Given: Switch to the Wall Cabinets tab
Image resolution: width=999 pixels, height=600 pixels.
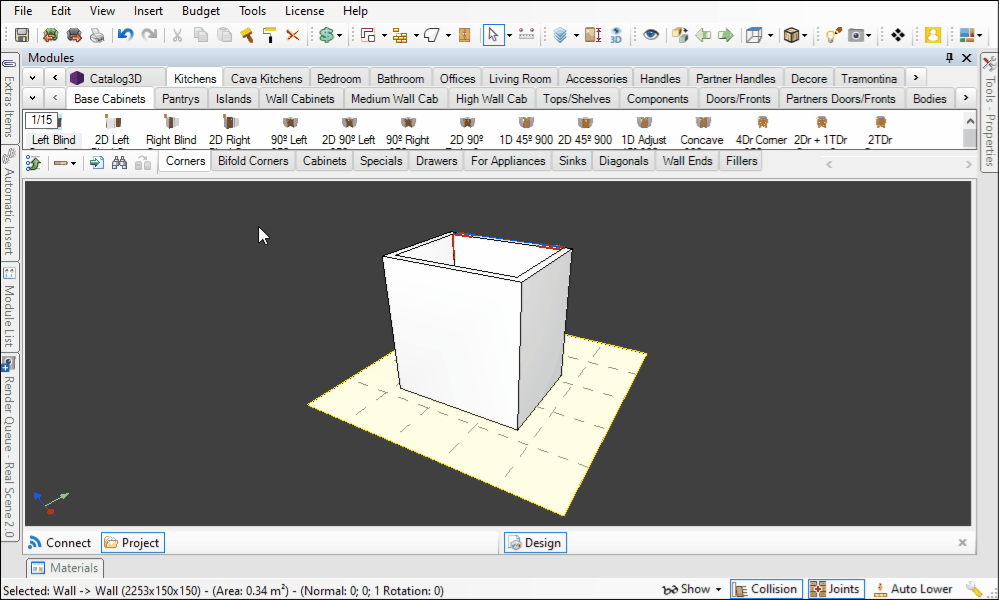Looking at the screenshot, I should pos(299,99).
